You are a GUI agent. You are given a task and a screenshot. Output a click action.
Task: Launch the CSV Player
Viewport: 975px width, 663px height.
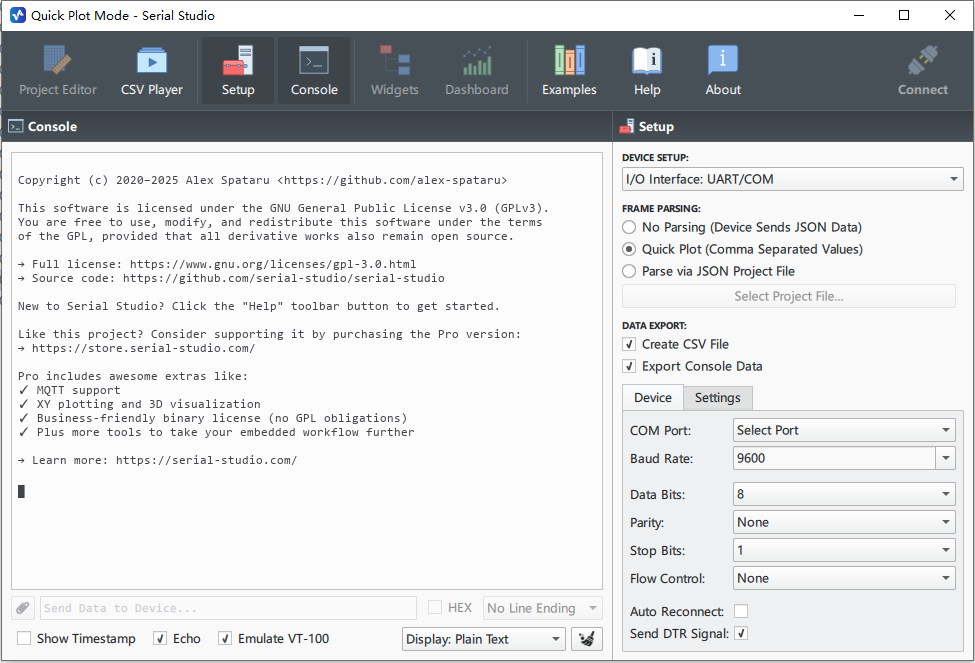pyautogui.click(x=152, y=71)
